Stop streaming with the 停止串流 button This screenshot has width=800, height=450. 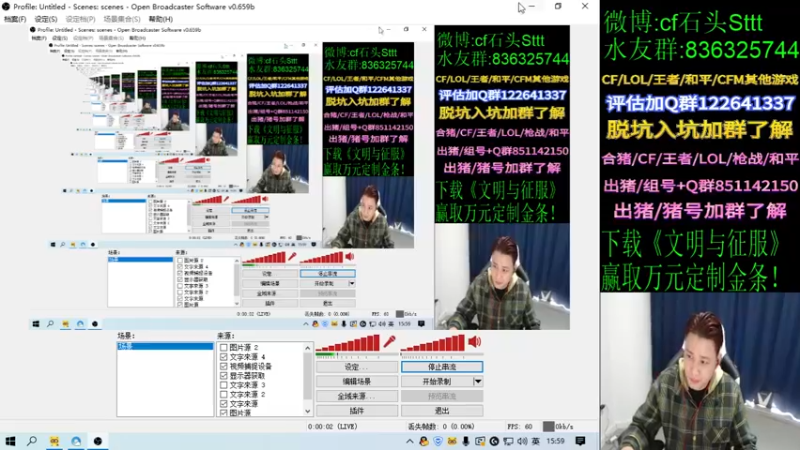pyautogui.click(x=442, y=367)
